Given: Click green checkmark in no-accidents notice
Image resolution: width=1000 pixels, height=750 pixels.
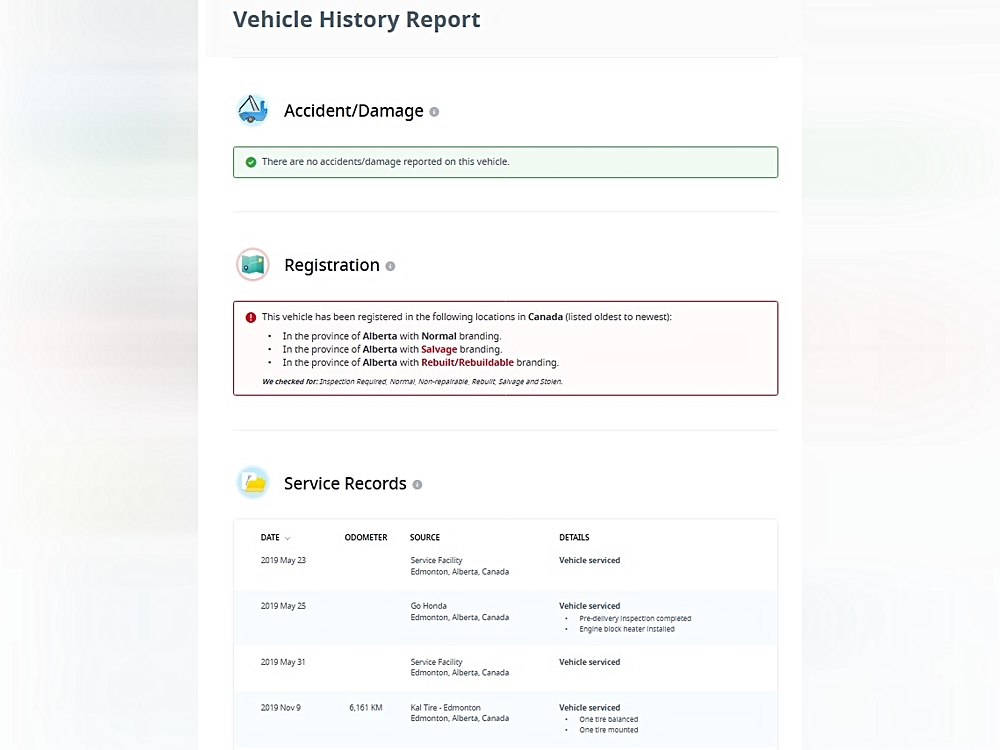Looking at the screenshot, I should pyautogui.click(x=251, y=162).
